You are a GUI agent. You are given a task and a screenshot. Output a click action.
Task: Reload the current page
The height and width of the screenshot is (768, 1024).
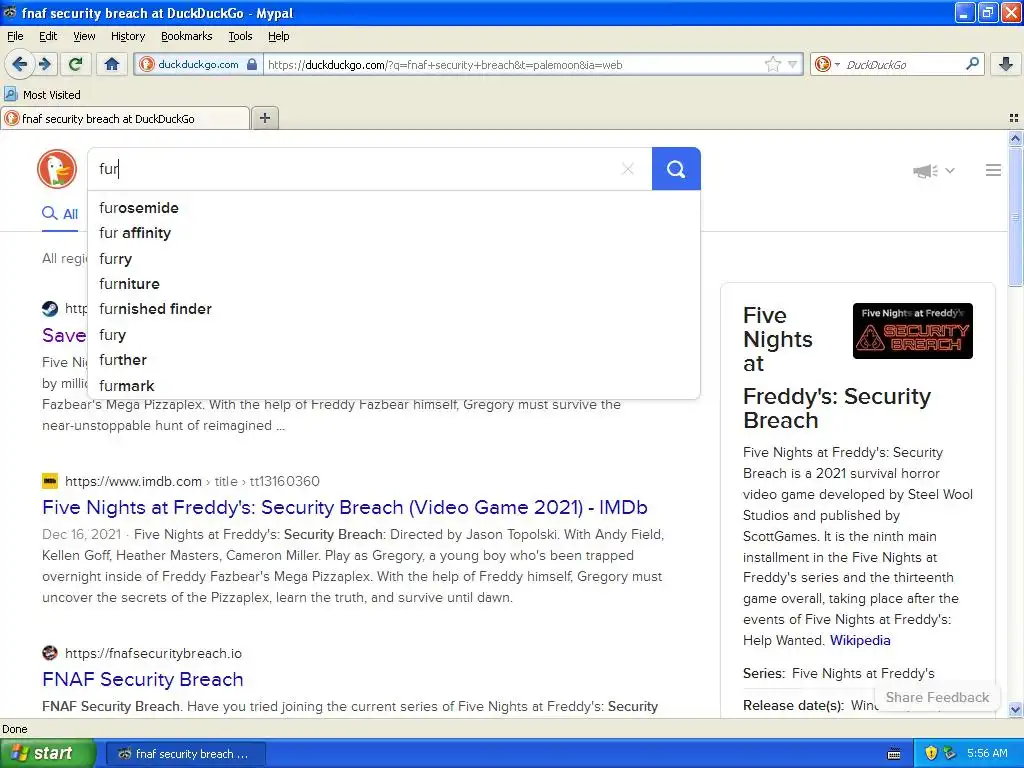click(x=76, y=64)
